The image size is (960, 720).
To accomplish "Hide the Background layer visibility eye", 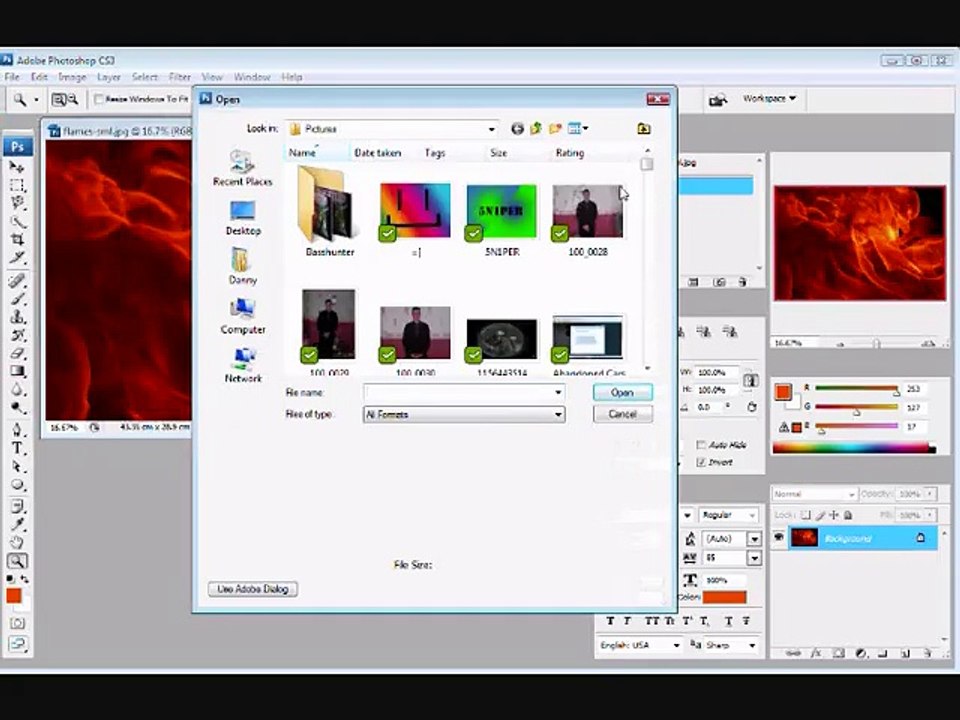I will pos(779,538).
